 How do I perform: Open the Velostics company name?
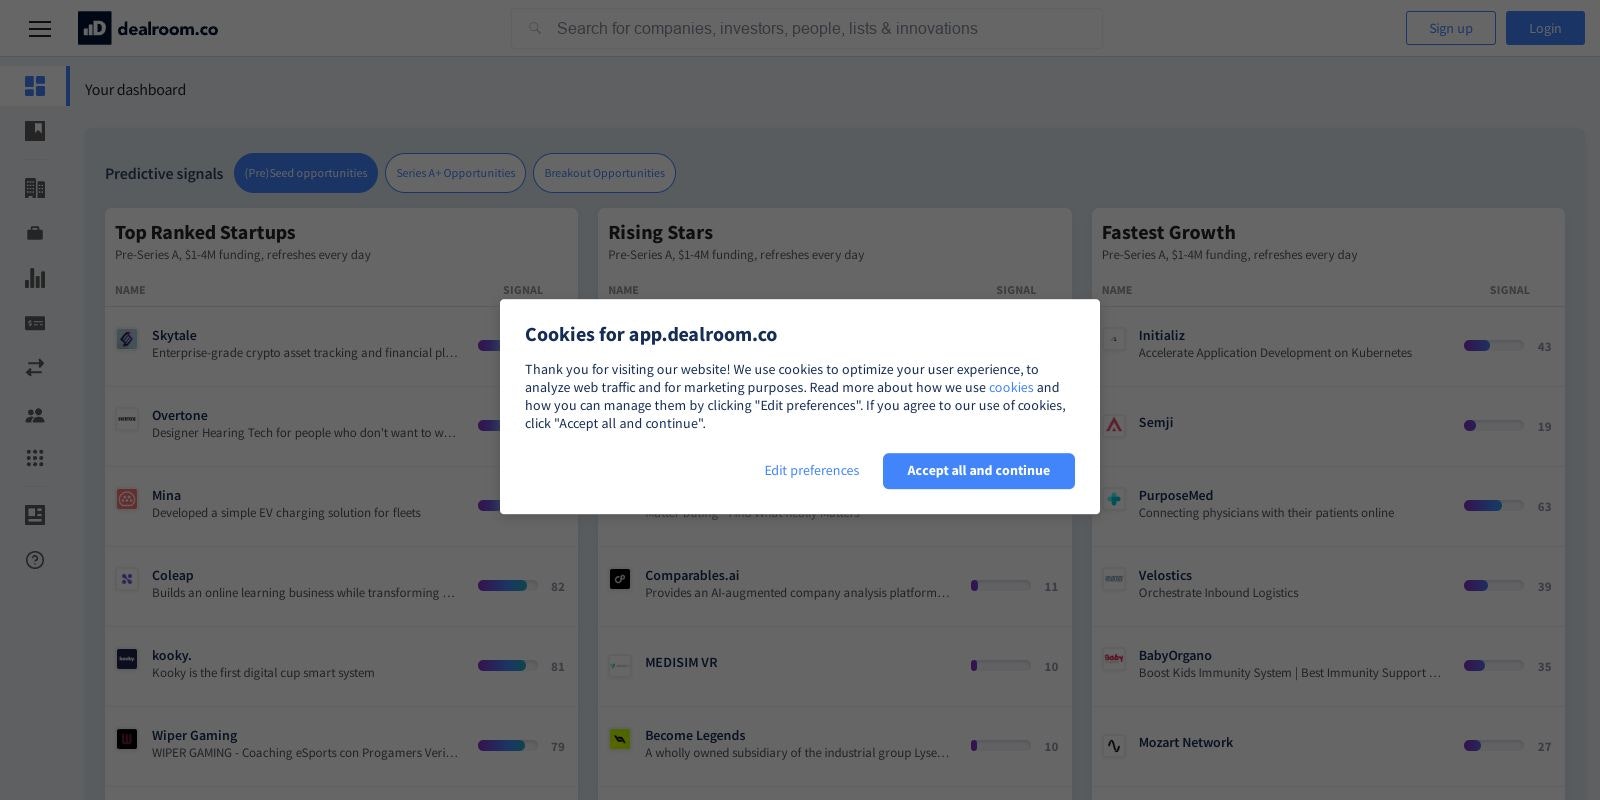pos(1165,576)
